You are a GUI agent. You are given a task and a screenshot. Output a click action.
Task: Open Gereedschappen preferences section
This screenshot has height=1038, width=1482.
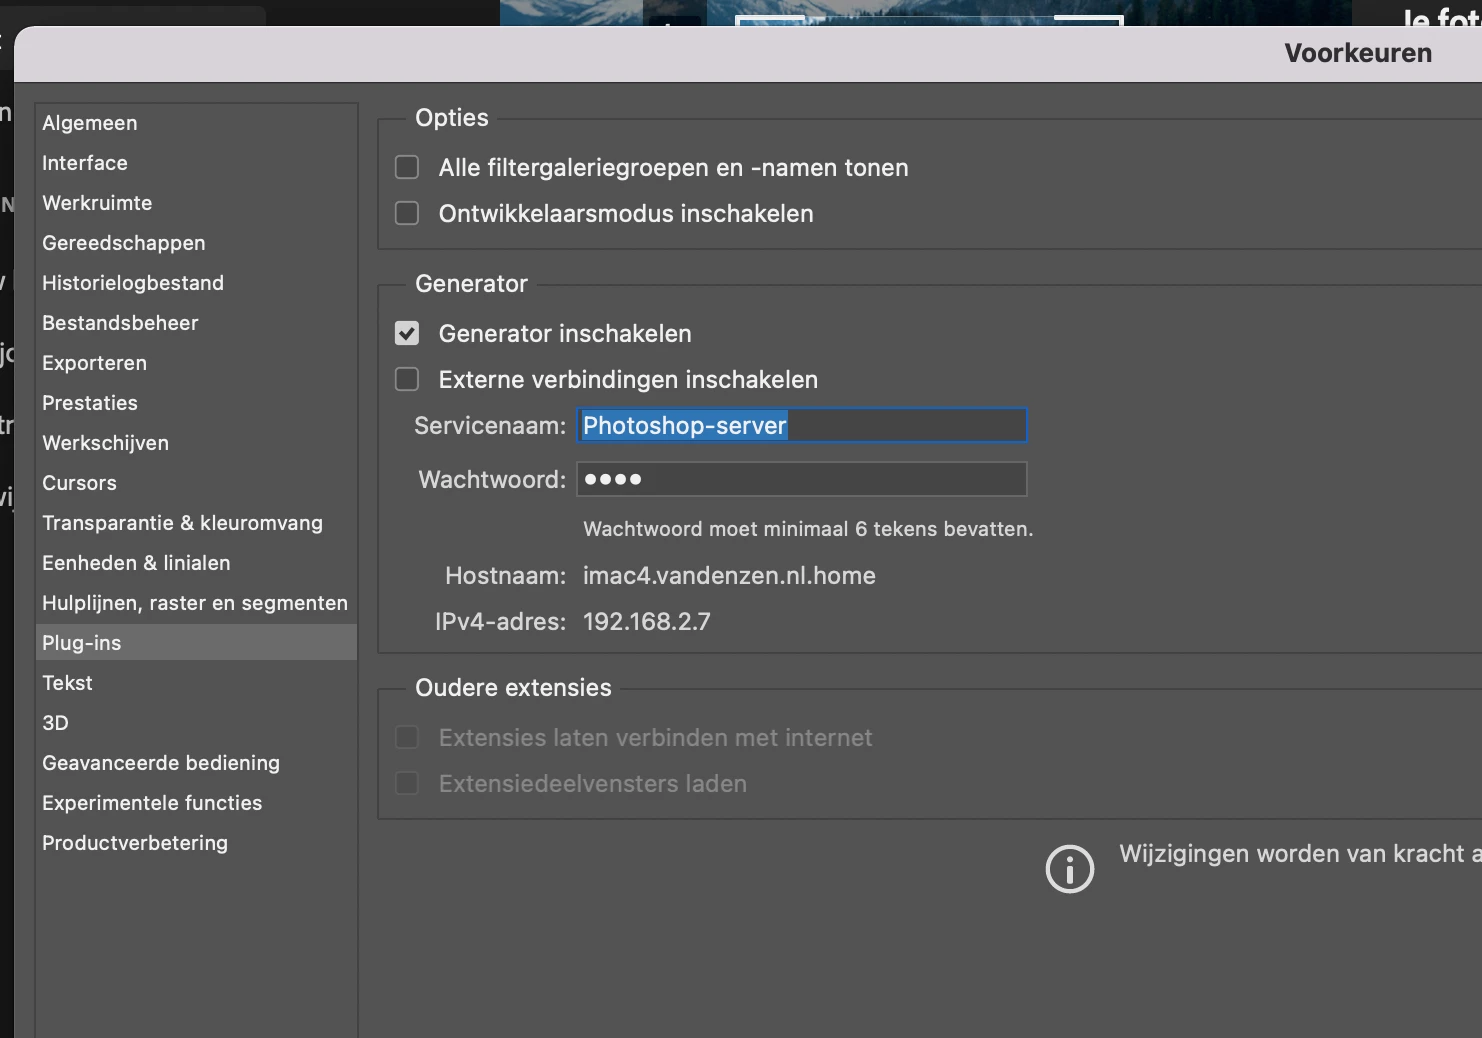click(196, 243)
